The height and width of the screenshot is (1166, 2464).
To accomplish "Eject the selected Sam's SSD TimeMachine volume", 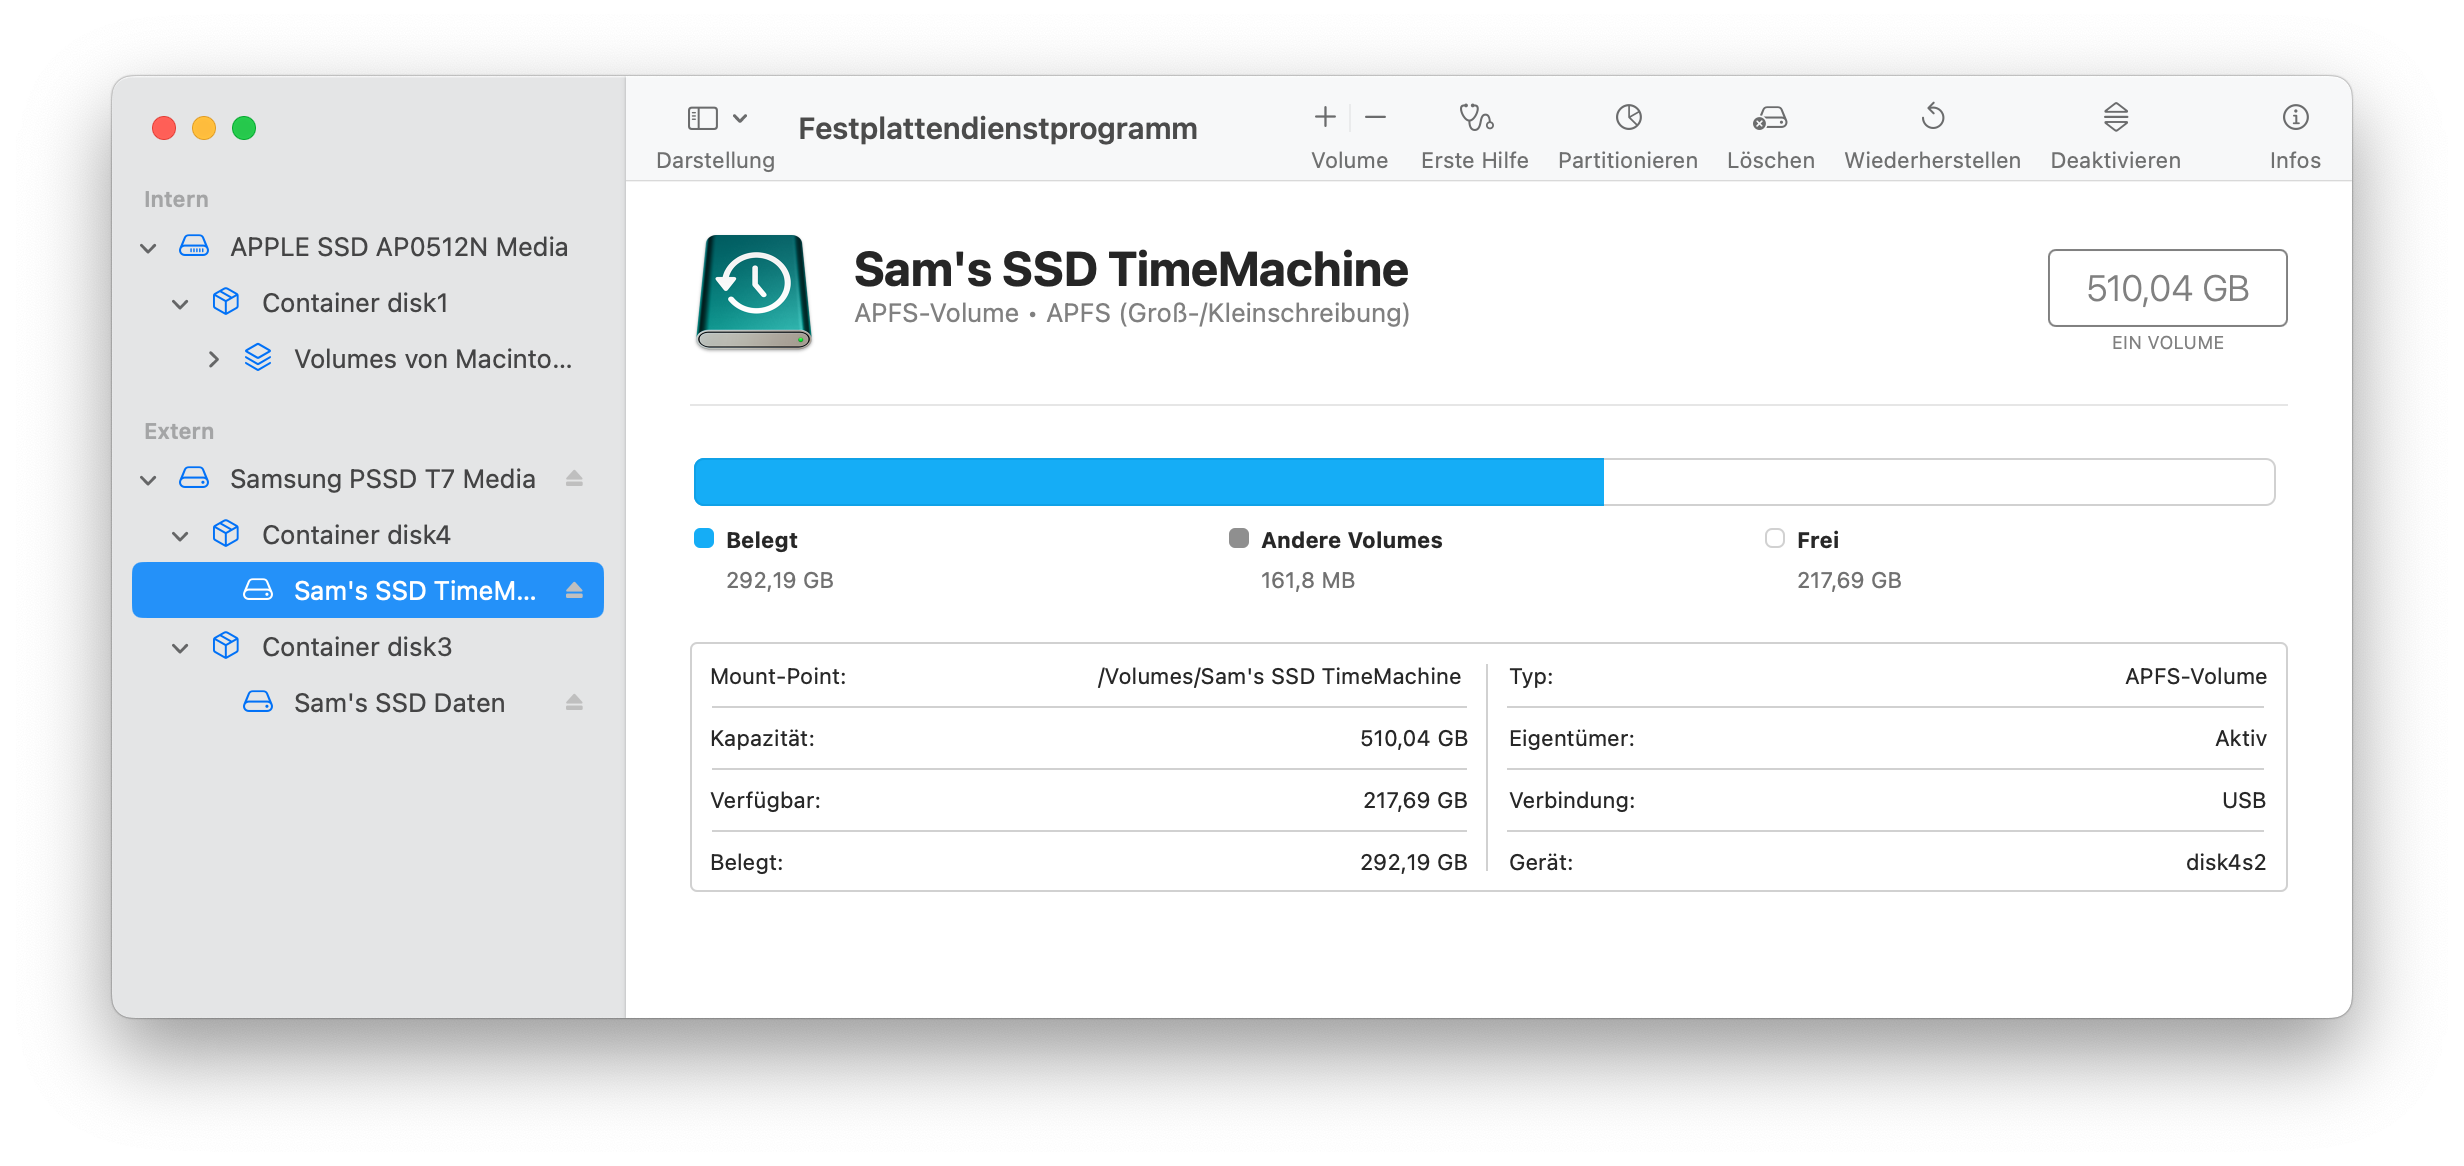I will click(x=574, y=591).
